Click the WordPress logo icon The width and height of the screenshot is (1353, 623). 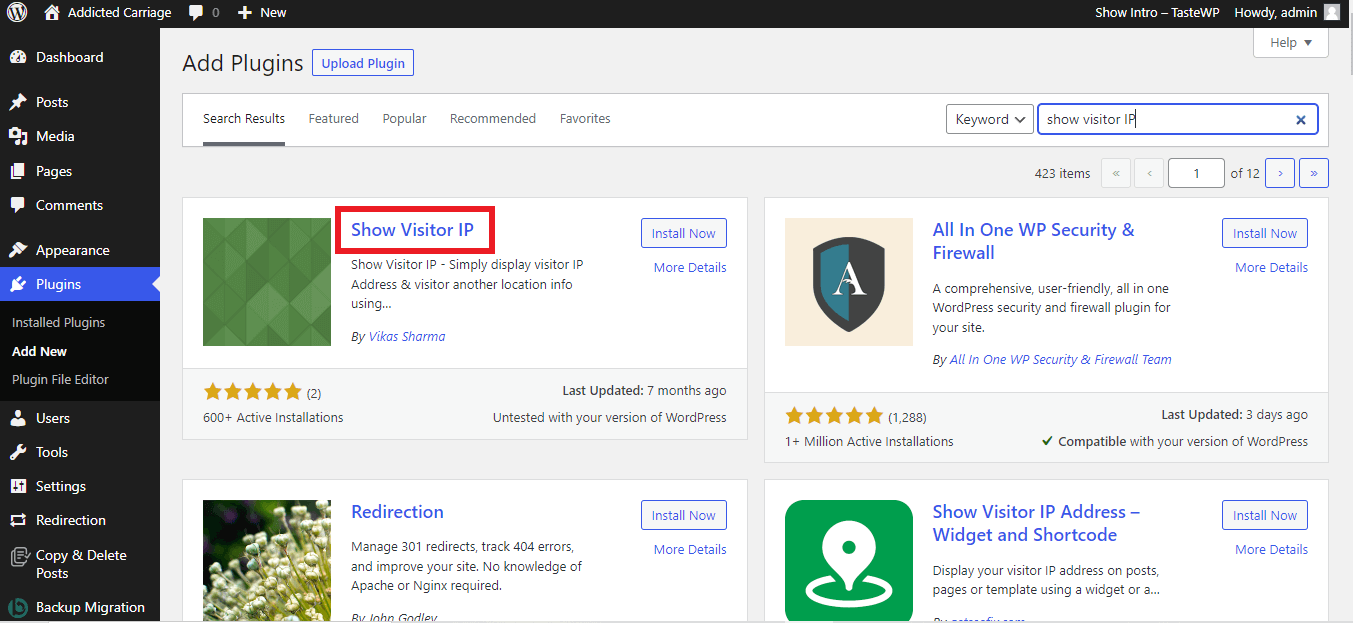[x=17, y=13]
